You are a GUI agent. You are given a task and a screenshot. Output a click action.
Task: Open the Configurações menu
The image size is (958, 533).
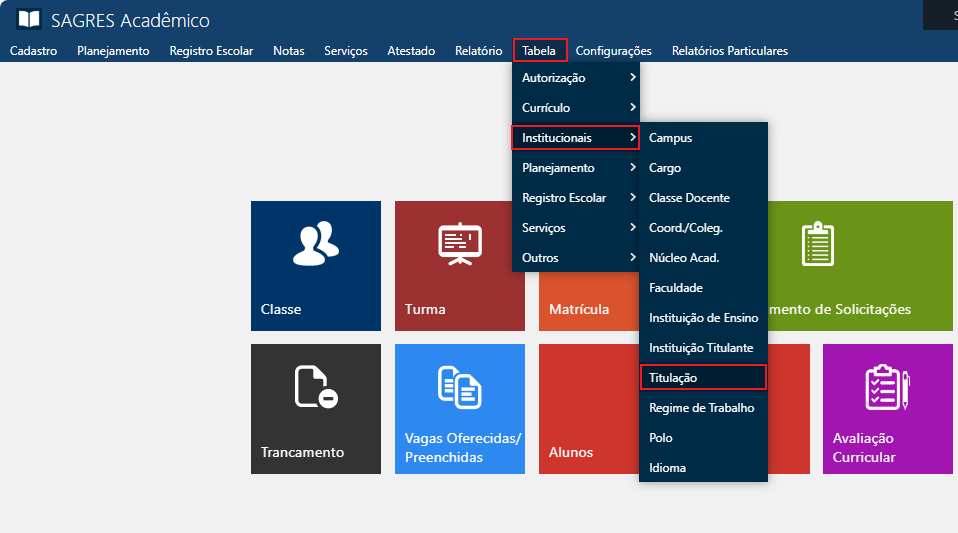tap(613, 51)
